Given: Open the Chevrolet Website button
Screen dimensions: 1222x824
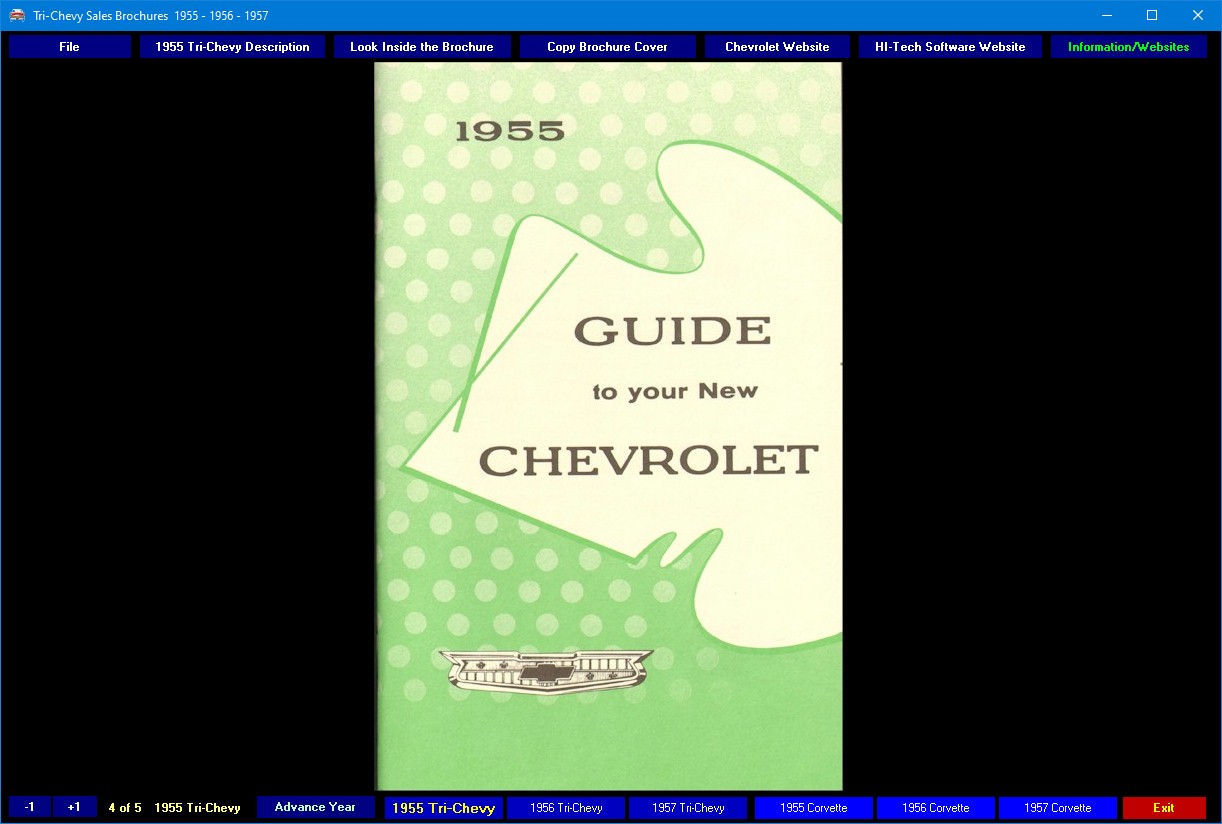Looking at the screenshot, I should (777, 47).
